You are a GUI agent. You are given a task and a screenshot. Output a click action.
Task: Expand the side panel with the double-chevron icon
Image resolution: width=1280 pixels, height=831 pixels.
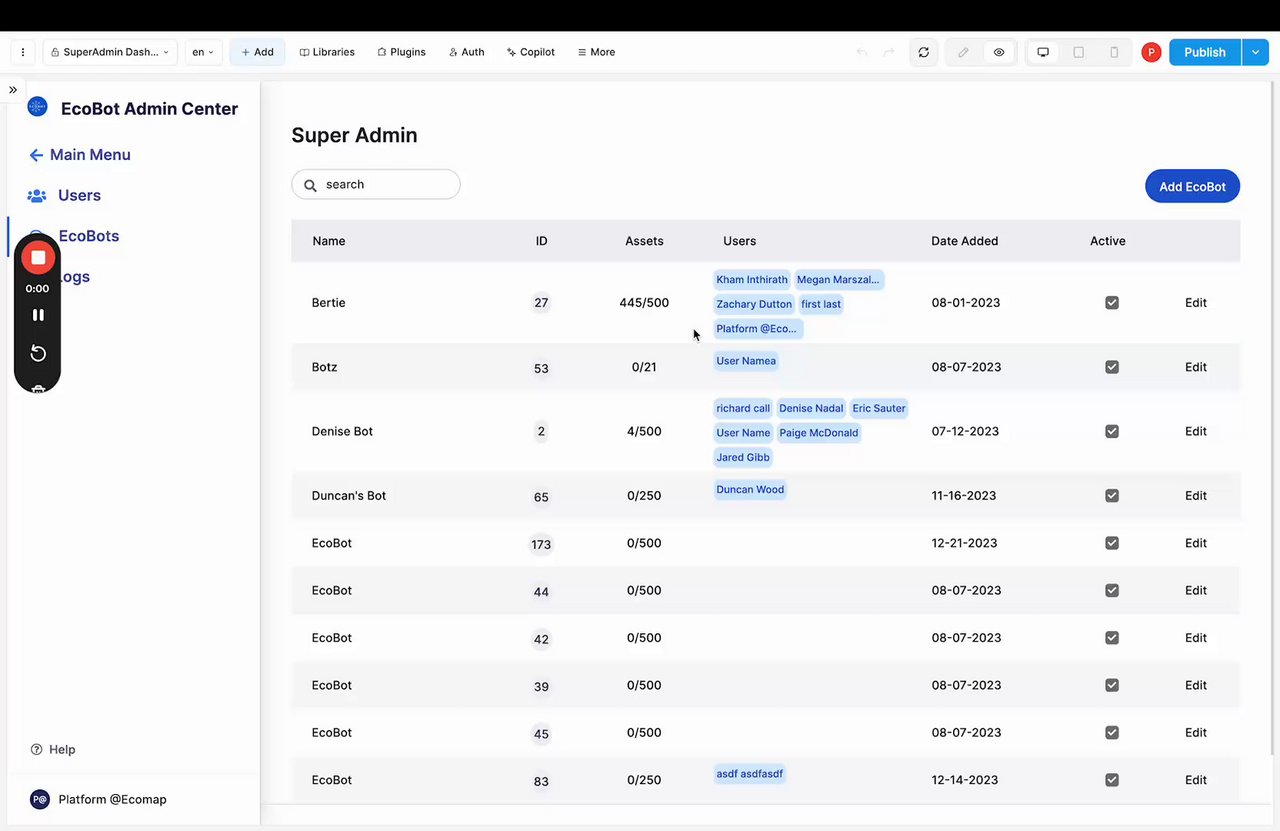pyautogui.click(x=13, y=89)
